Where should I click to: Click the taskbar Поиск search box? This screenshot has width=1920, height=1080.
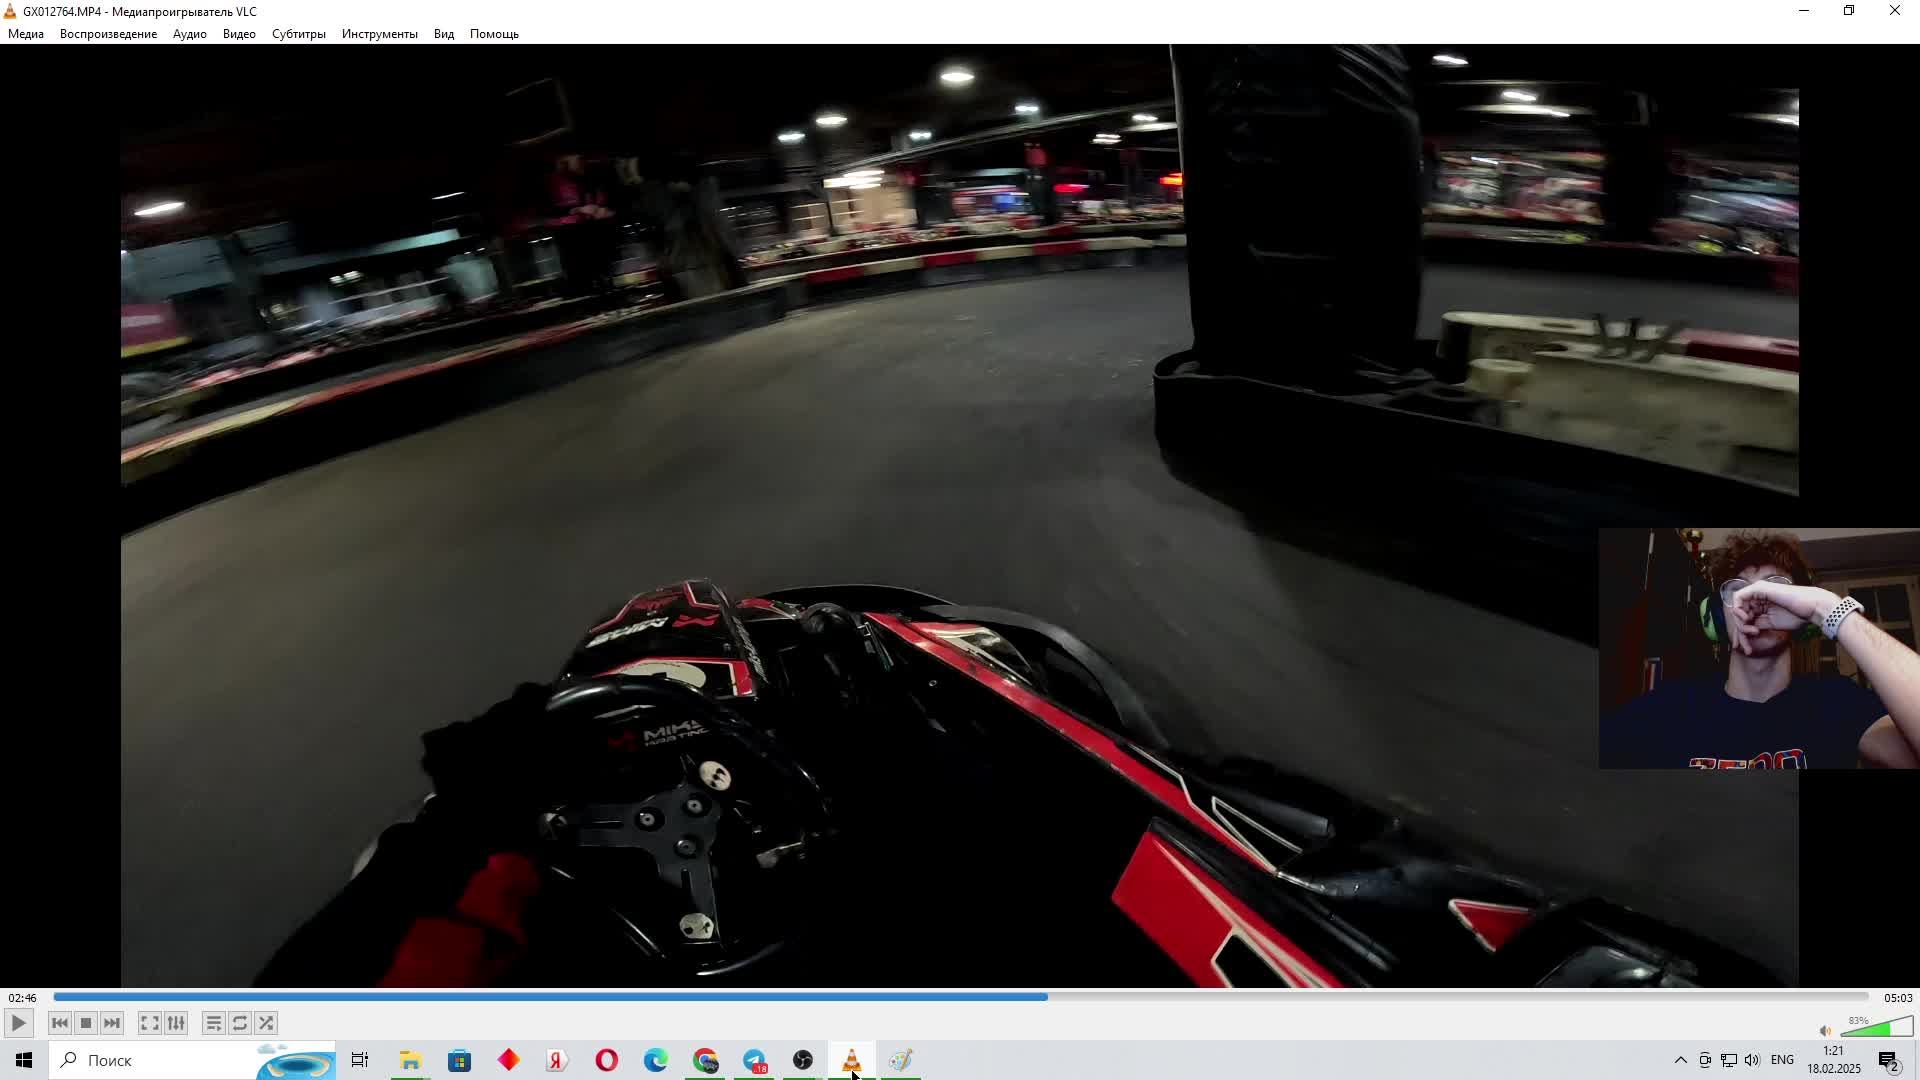(x=194, y=1060)
